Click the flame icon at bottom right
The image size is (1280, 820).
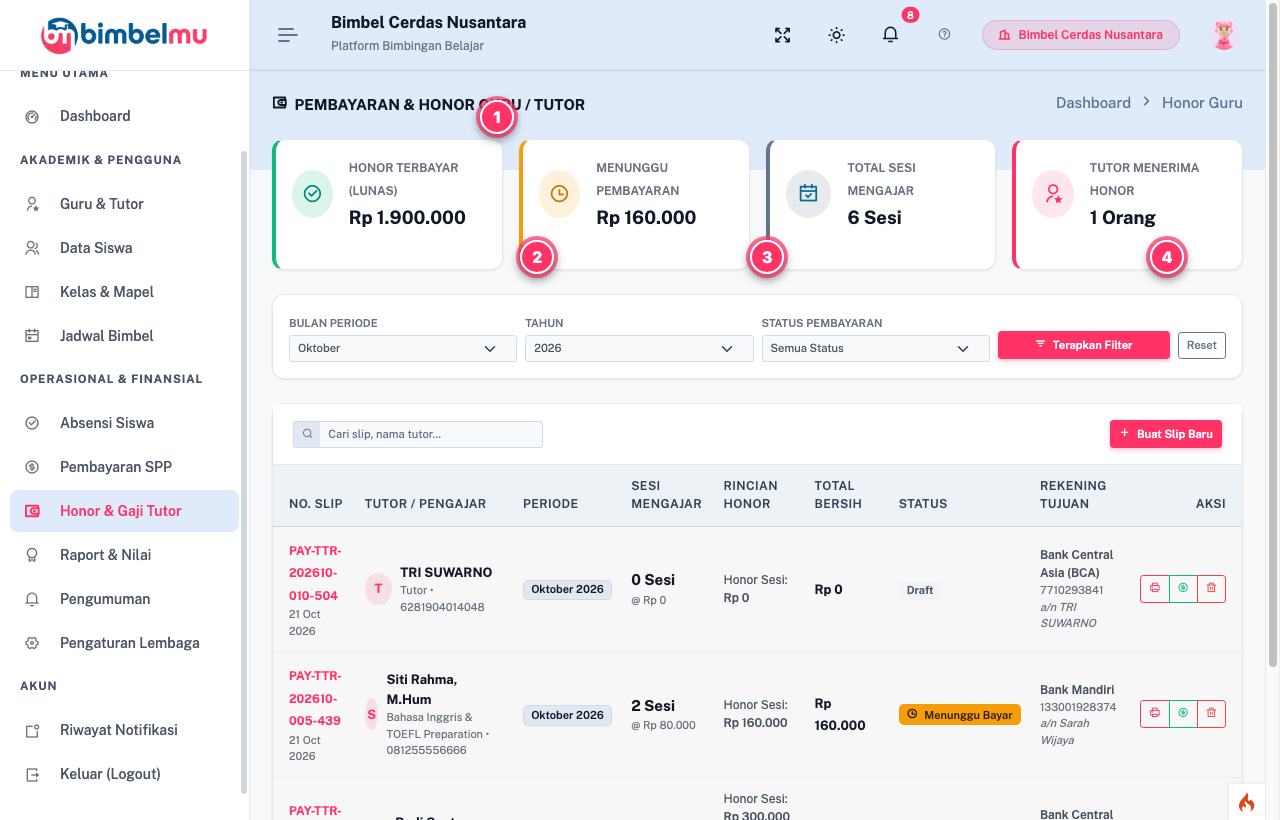1246,802
